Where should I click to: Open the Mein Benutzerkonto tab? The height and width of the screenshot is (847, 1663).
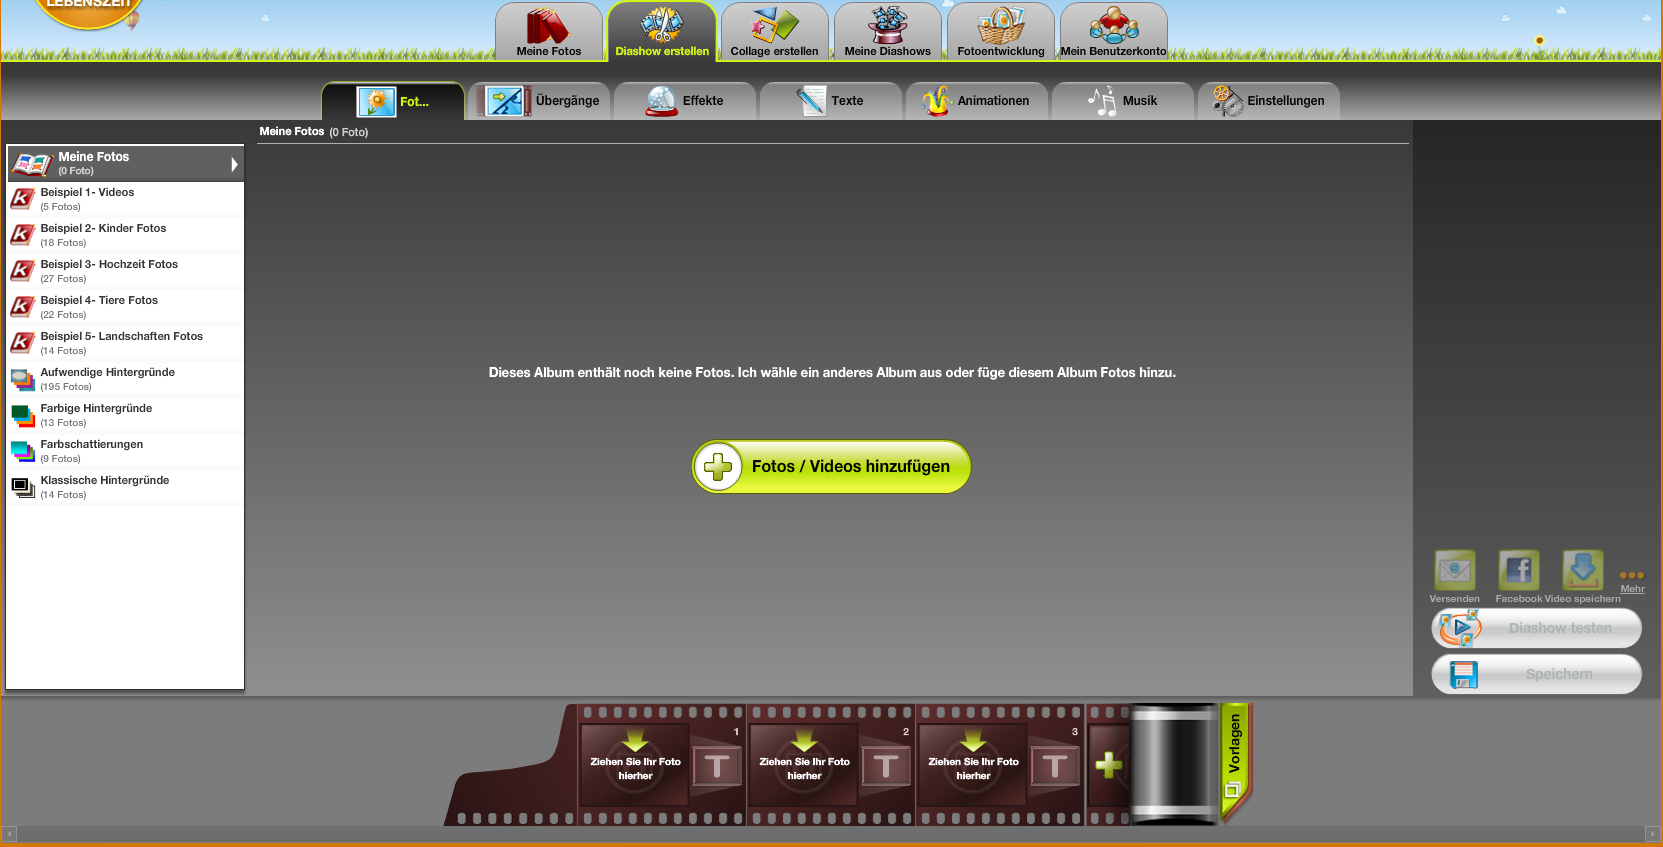1114,32
